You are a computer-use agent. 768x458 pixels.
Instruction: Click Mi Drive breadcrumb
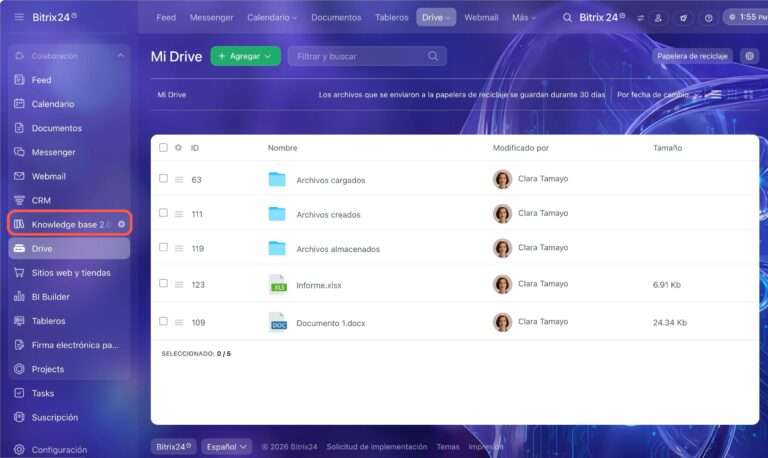(x=171, y=95)
